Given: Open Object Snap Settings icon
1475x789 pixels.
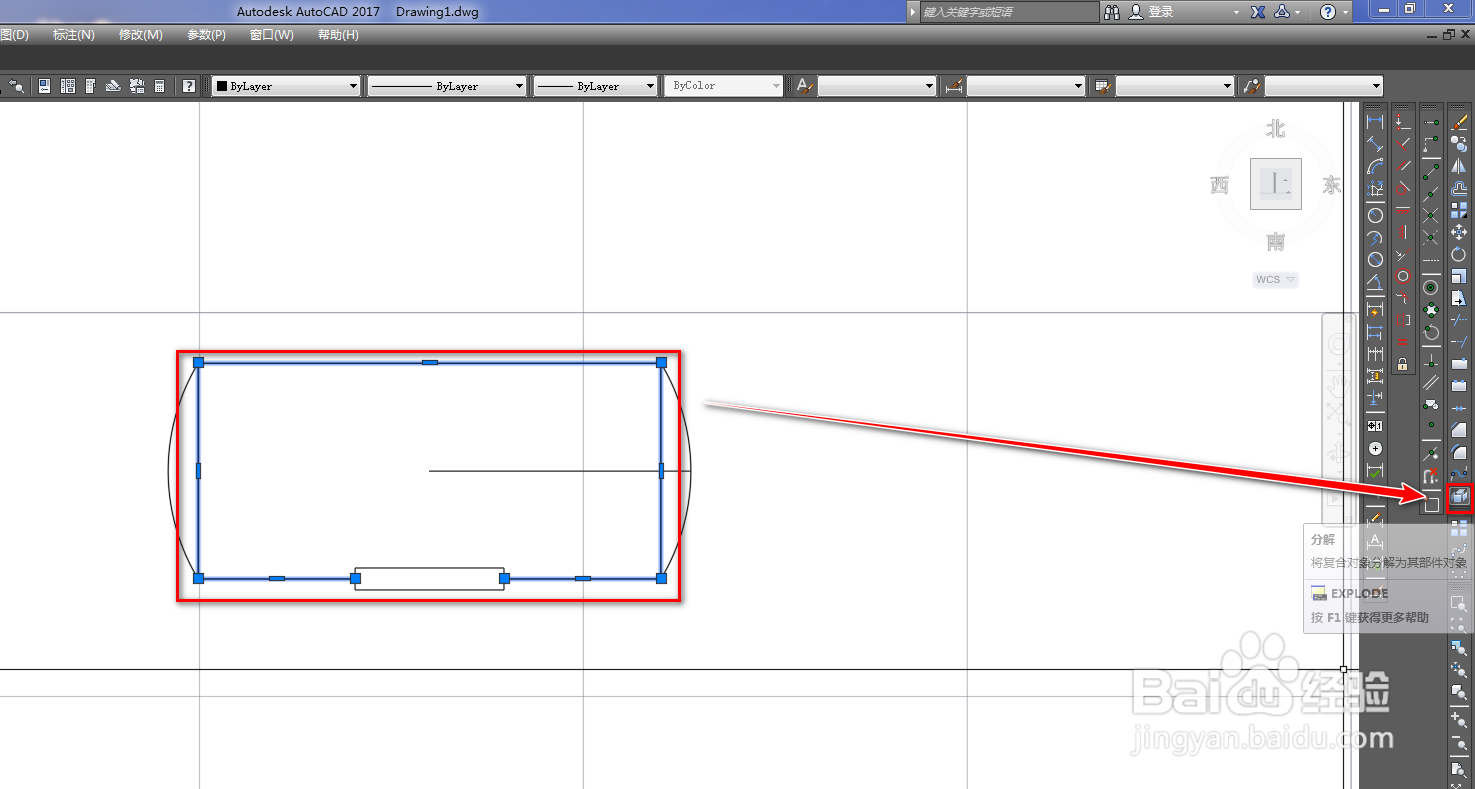Looking at the screenshot, I should [x=1431, y=504].
